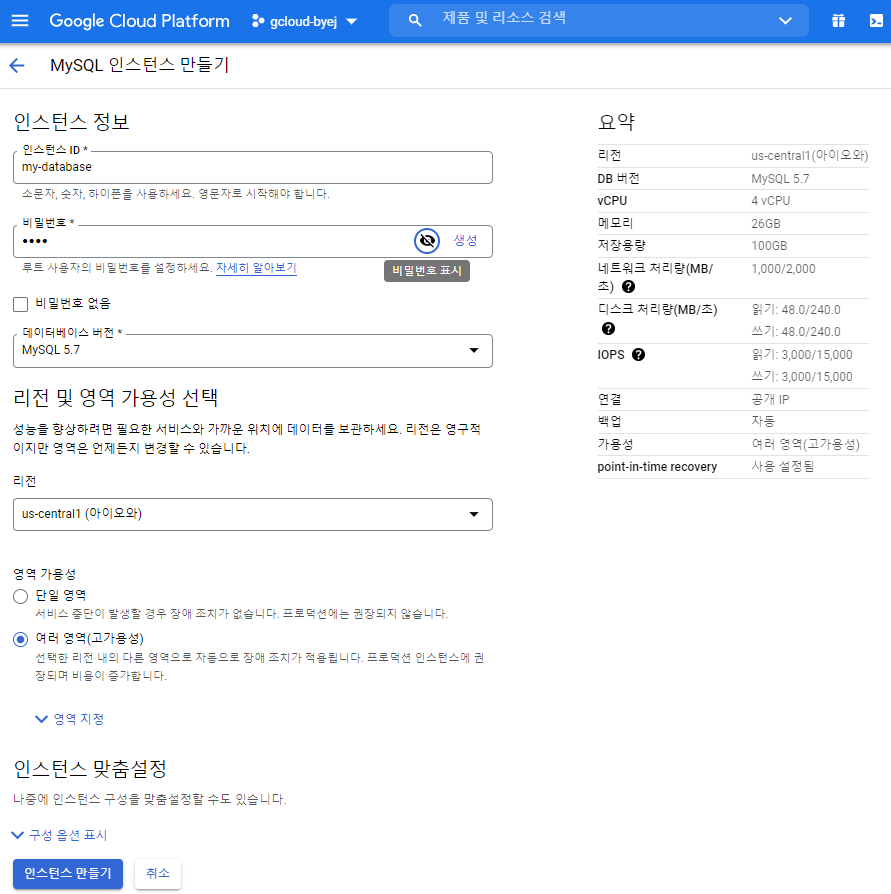Open help for 디스크 처리량
The height and width of the screenshot is (894, 891).
click(x=608, y=328)
